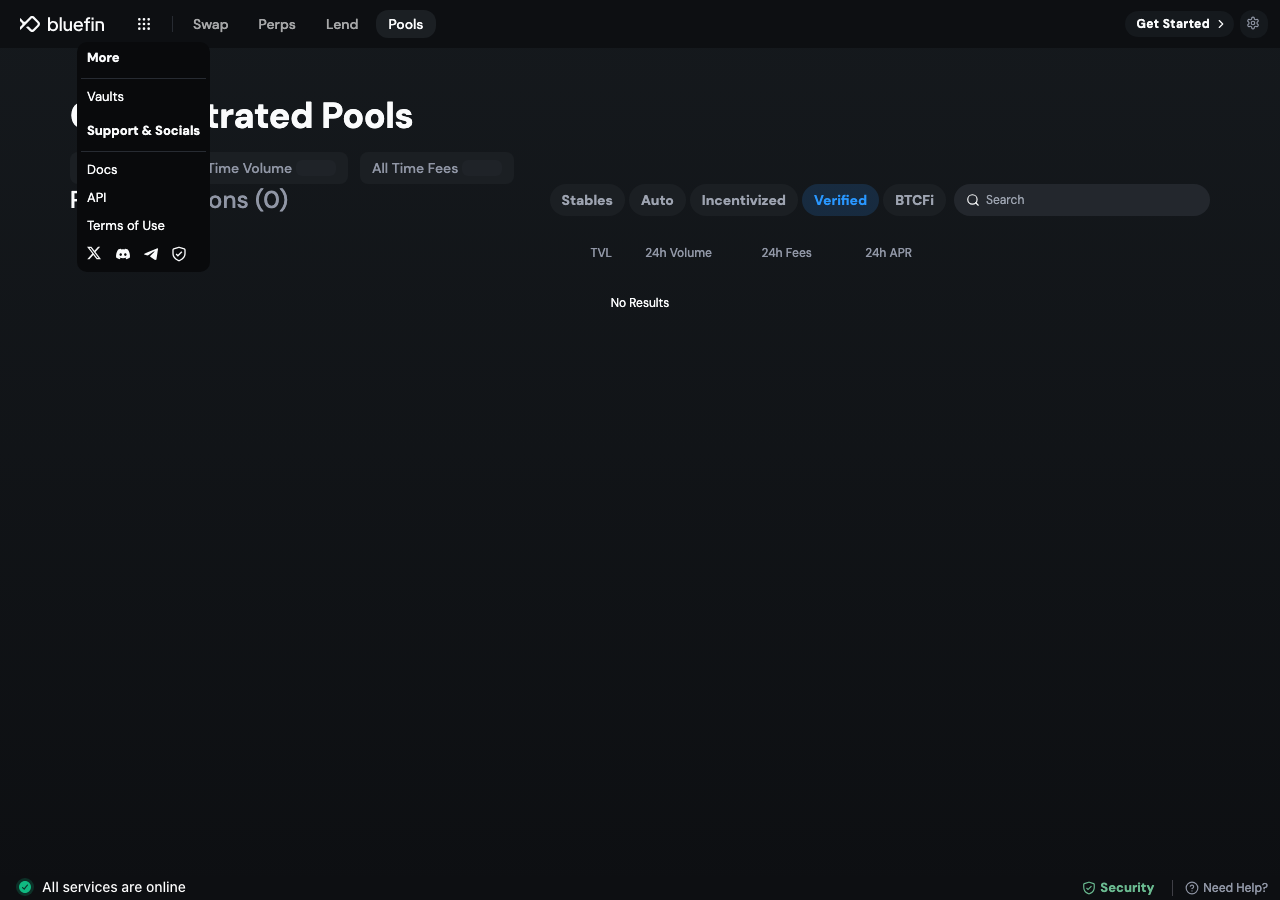Click the bluefin logo

pos(62,24)
